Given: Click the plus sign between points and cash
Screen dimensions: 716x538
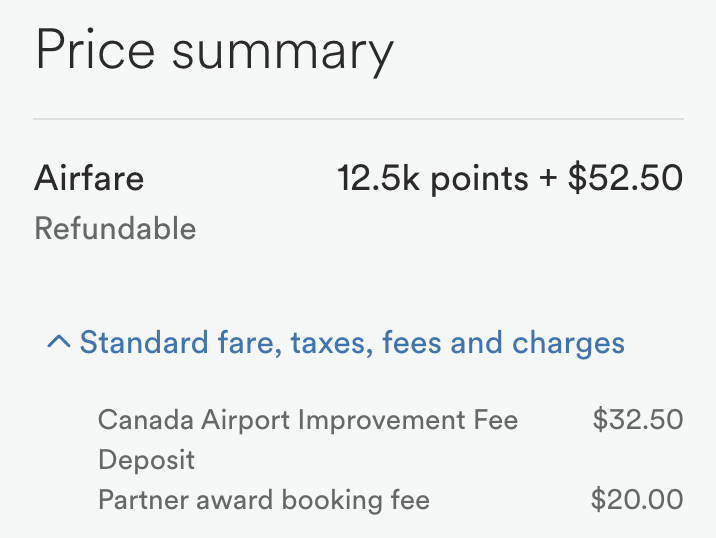Looking at the screenshot, I should [548, 179].
